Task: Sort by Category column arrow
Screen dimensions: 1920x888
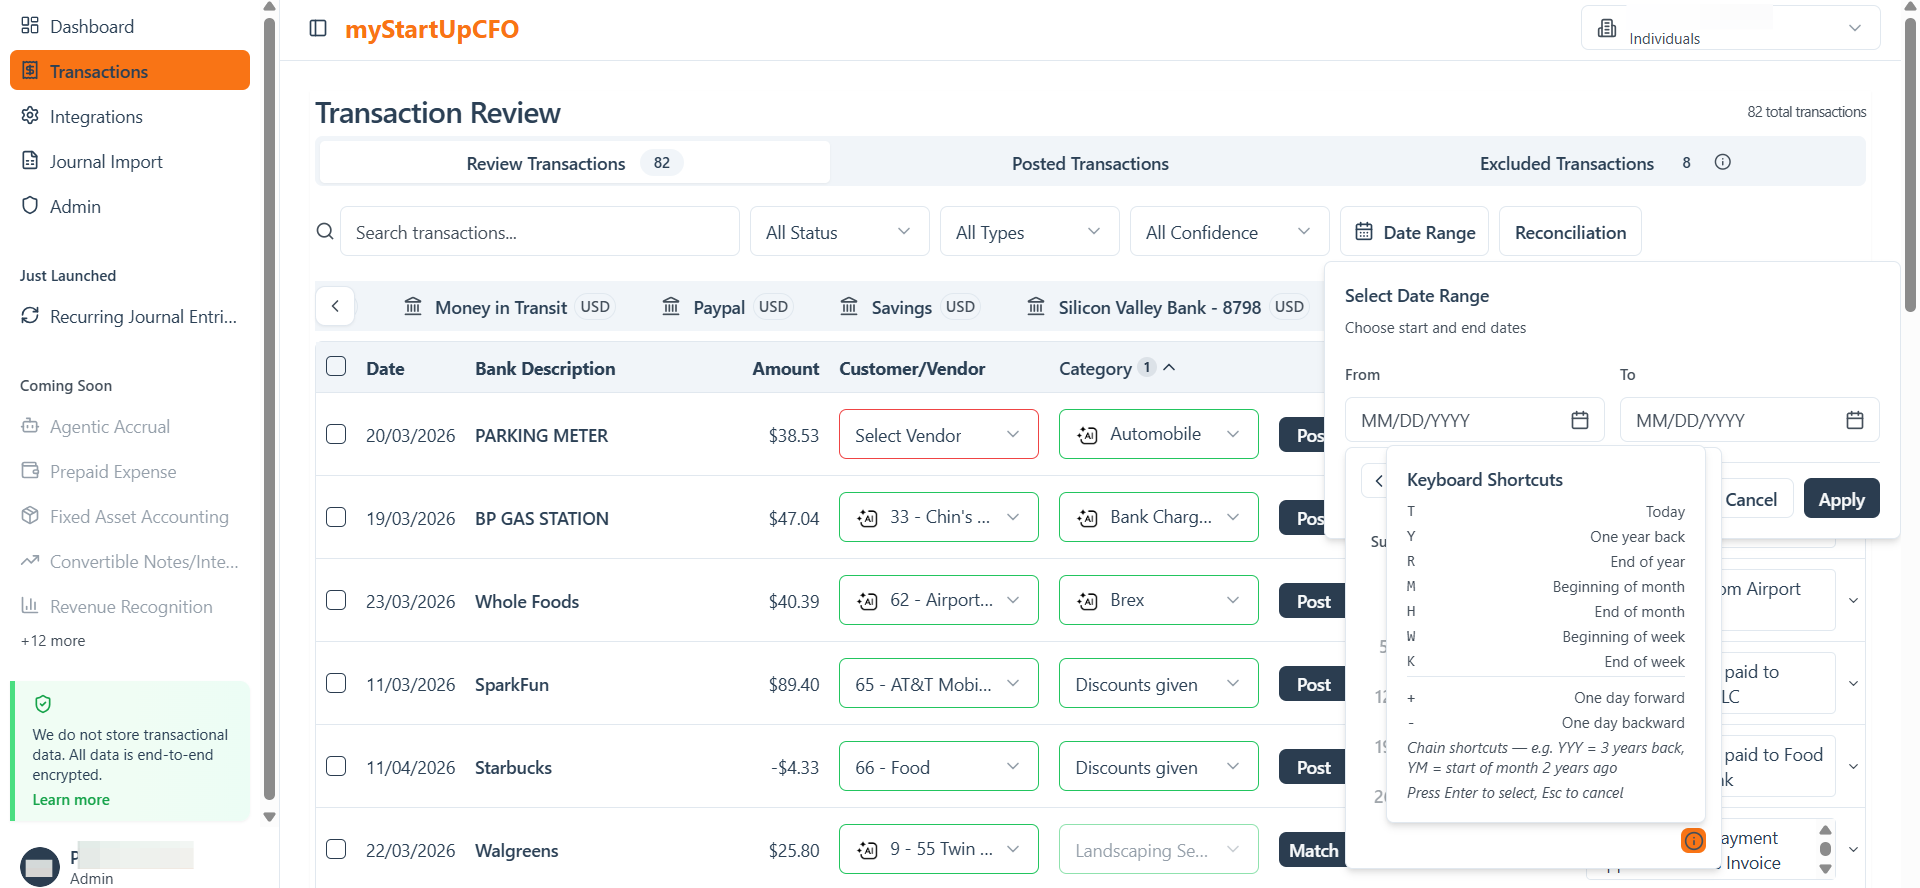Action: click(x=1169, y=367)
